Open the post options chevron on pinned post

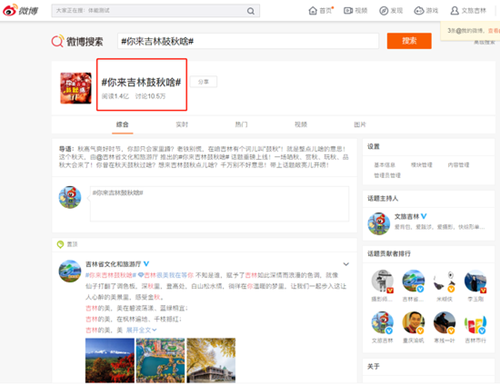pos(346,264)
